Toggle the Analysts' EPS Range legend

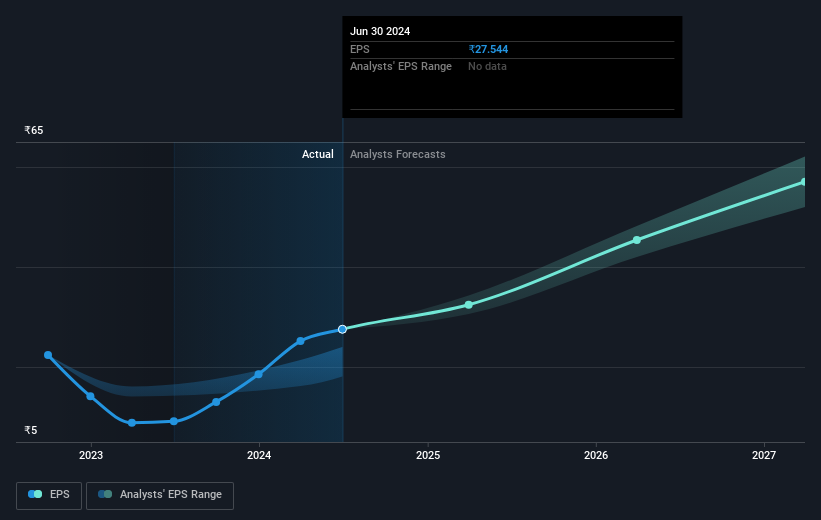tap(160, 495)
